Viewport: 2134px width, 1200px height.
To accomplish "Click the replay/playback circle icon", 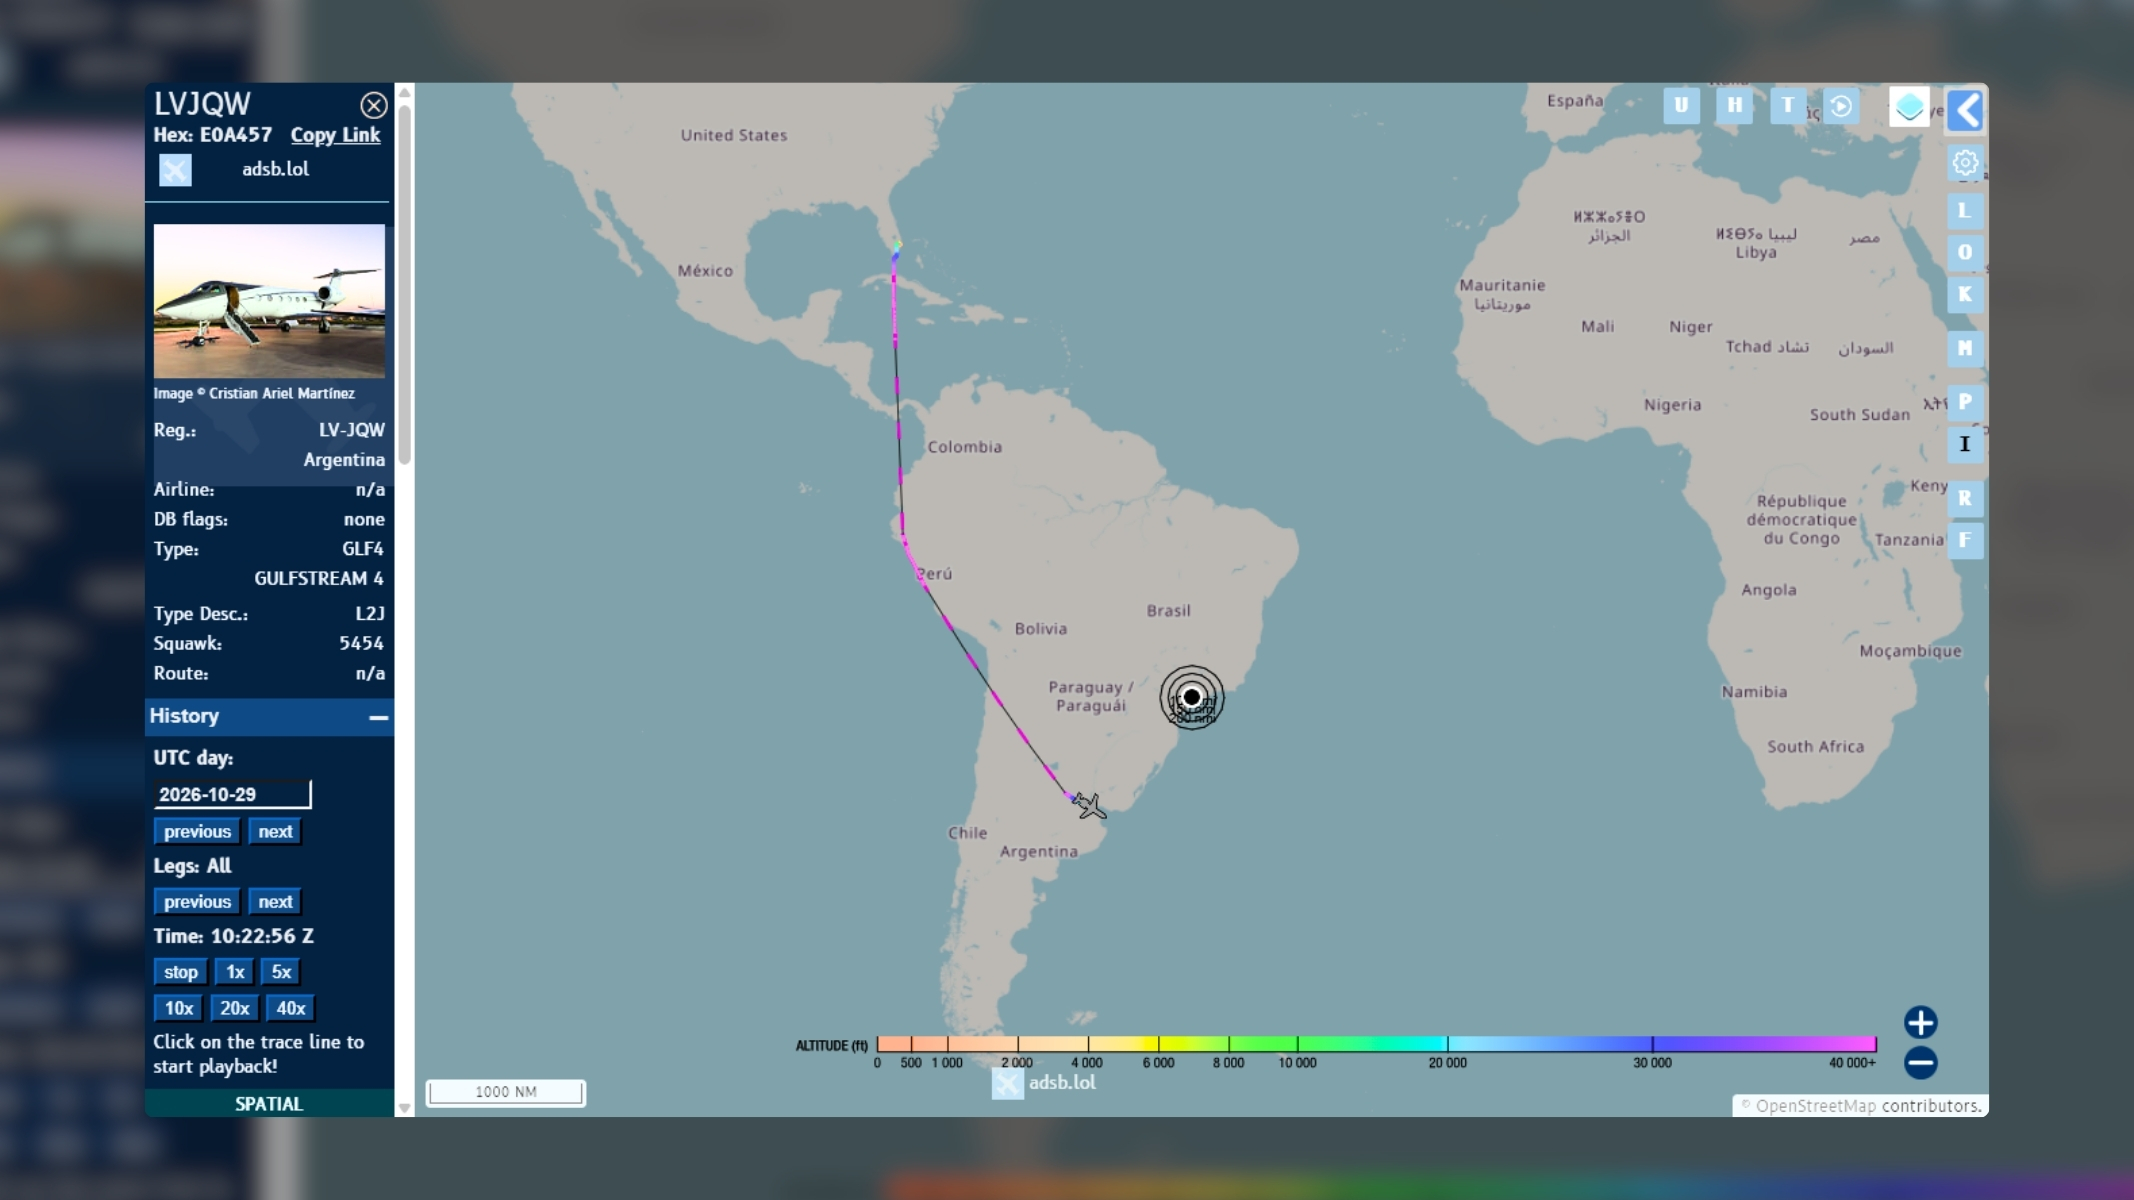I will [x=1841, y=105].
